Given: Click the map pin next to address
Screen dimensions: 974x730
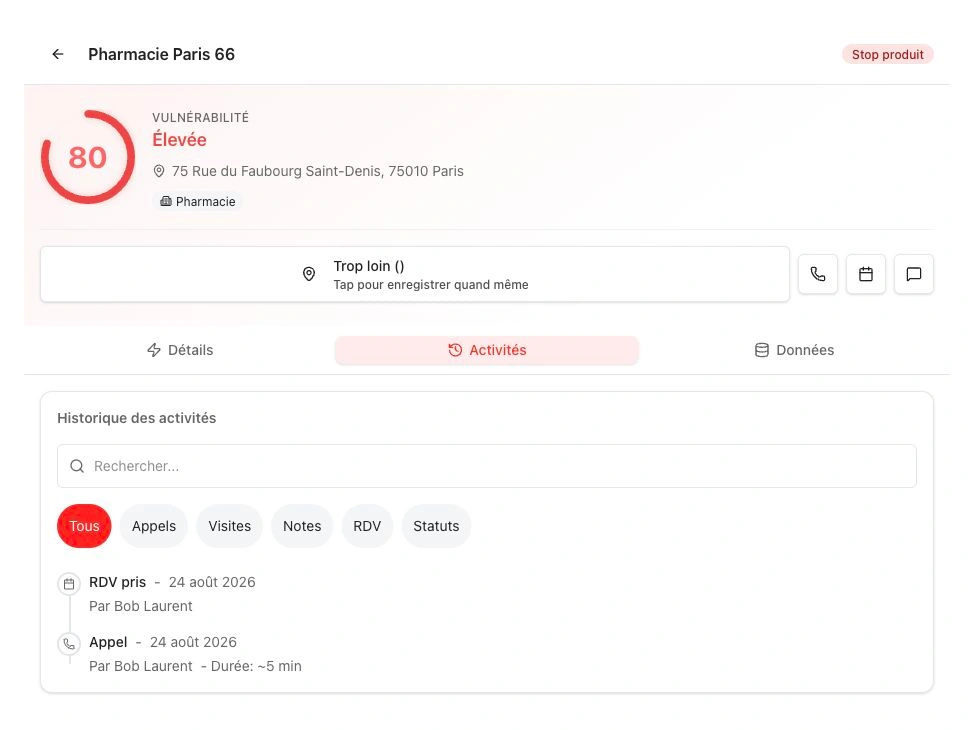Looking at the screenshot, I should pyautogui.click(x=159, y=171).
